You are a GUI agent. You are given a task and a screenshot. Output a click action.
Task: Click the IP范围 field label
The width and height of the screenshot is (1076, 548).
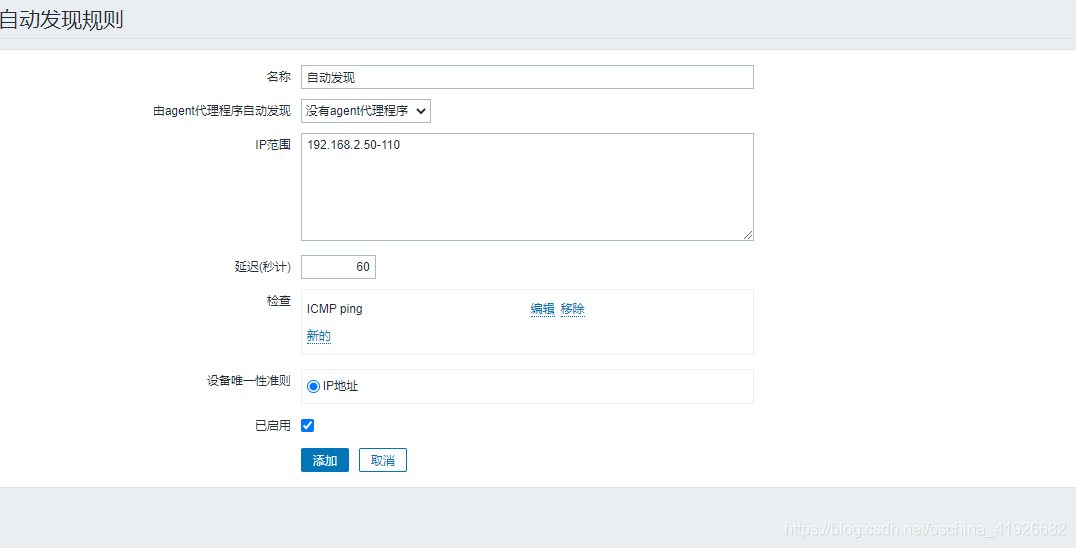point(272,145)
